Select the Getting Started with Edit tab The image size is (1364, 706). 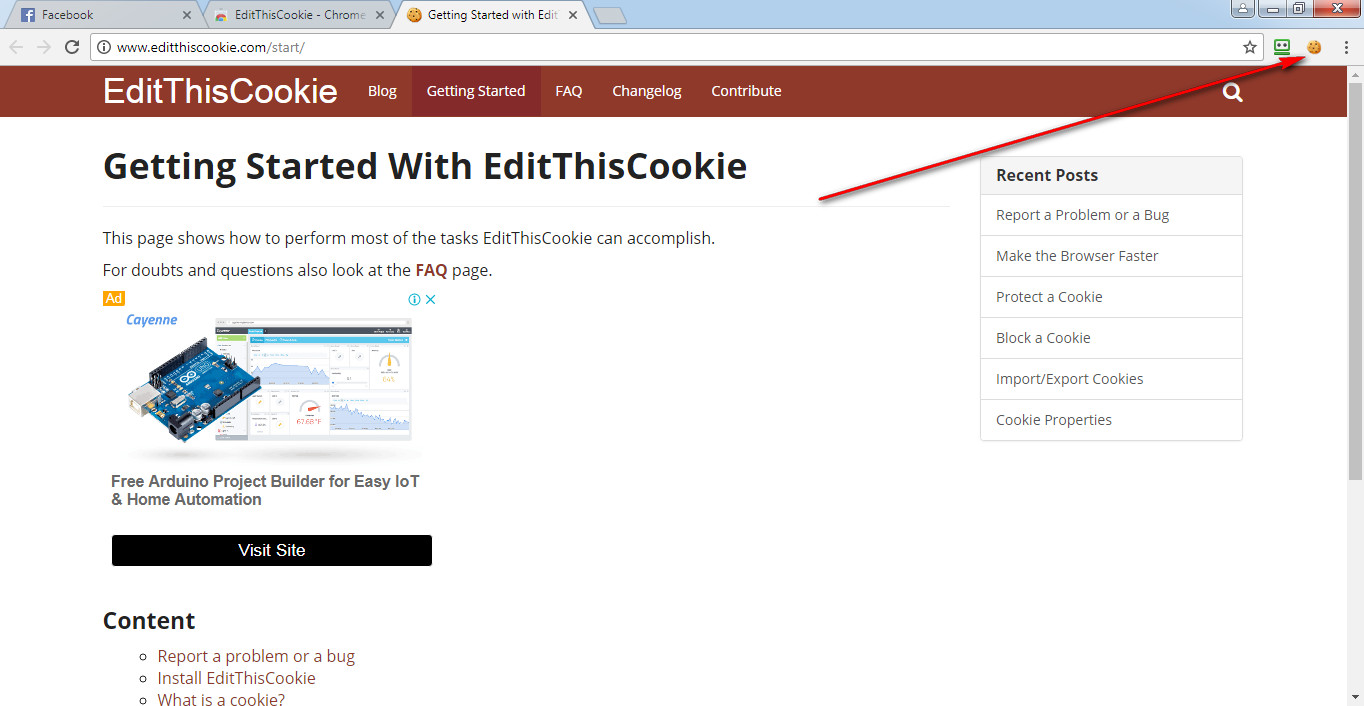(x=491, y=15)
